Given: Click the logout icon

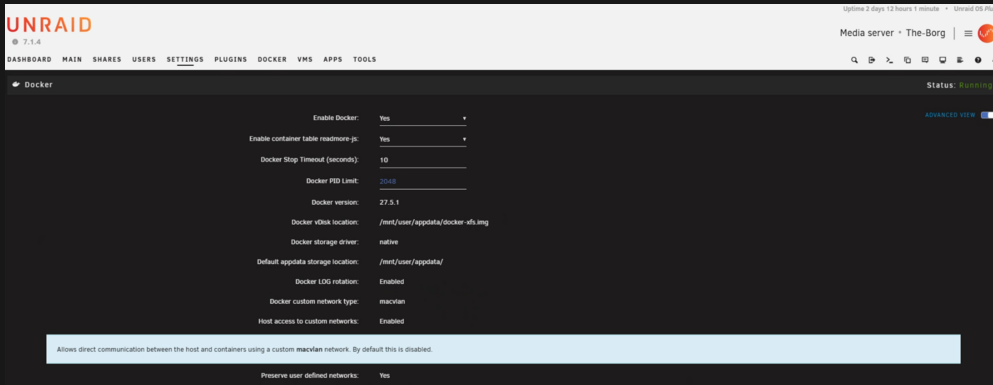Looking at the screenshot, I should pos(871,60).
